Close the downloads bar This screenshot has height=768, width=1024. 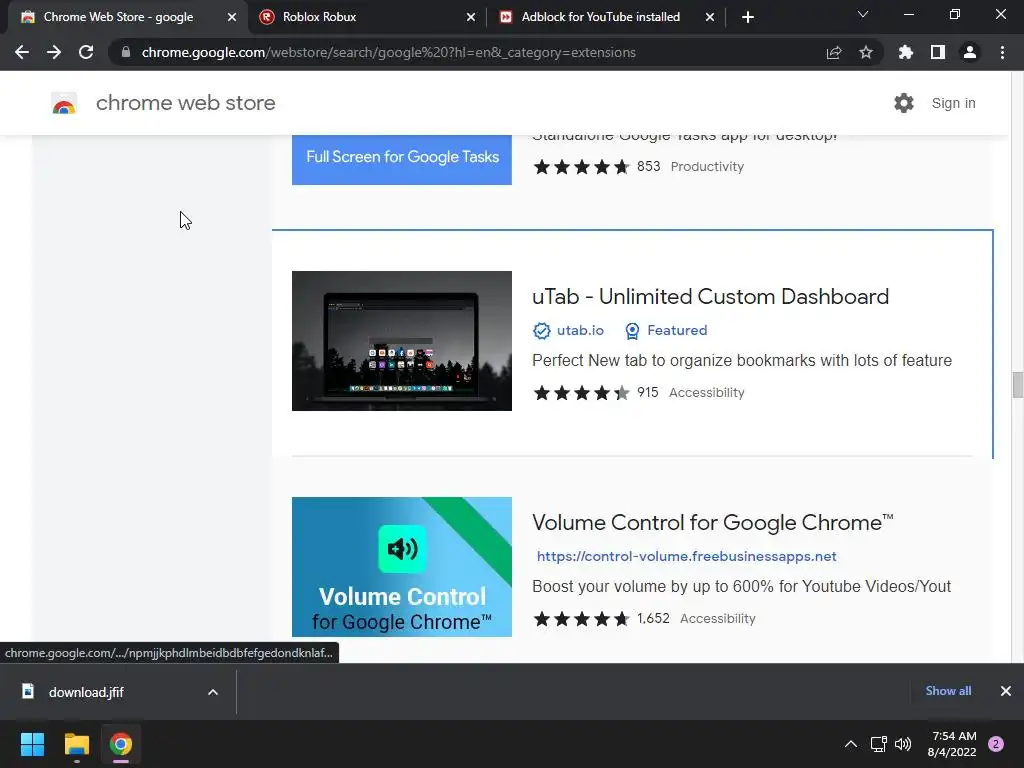[x=1006, y=691]
